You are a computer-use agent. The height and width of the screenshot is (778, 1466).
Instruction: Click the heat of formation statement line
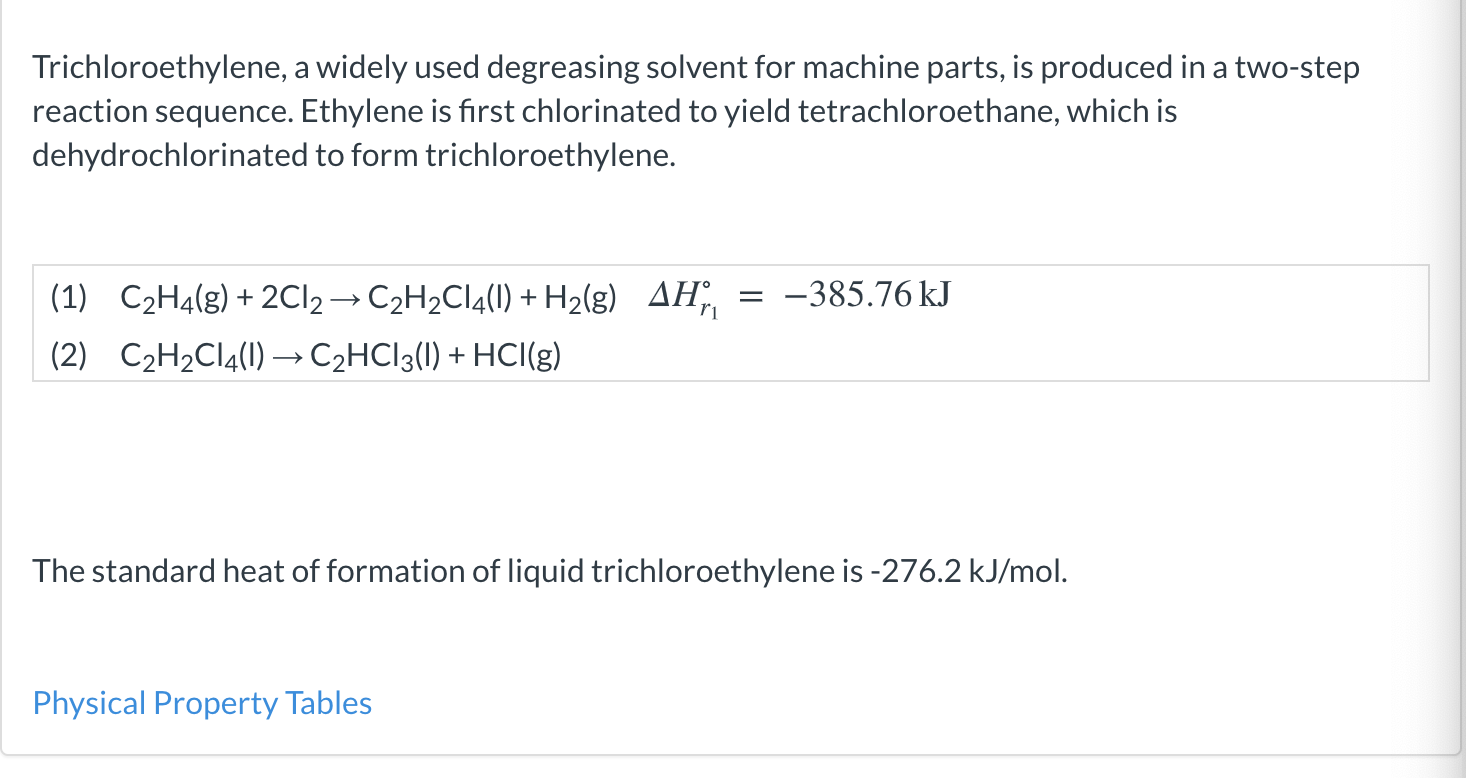point(549,570)
